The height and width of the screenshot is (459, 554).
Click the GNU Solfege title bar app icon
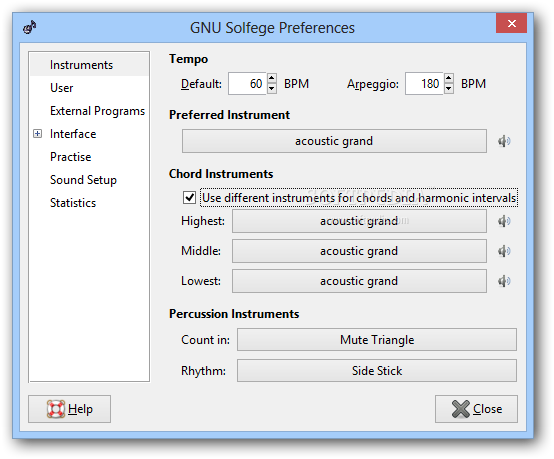coord(30,27)
